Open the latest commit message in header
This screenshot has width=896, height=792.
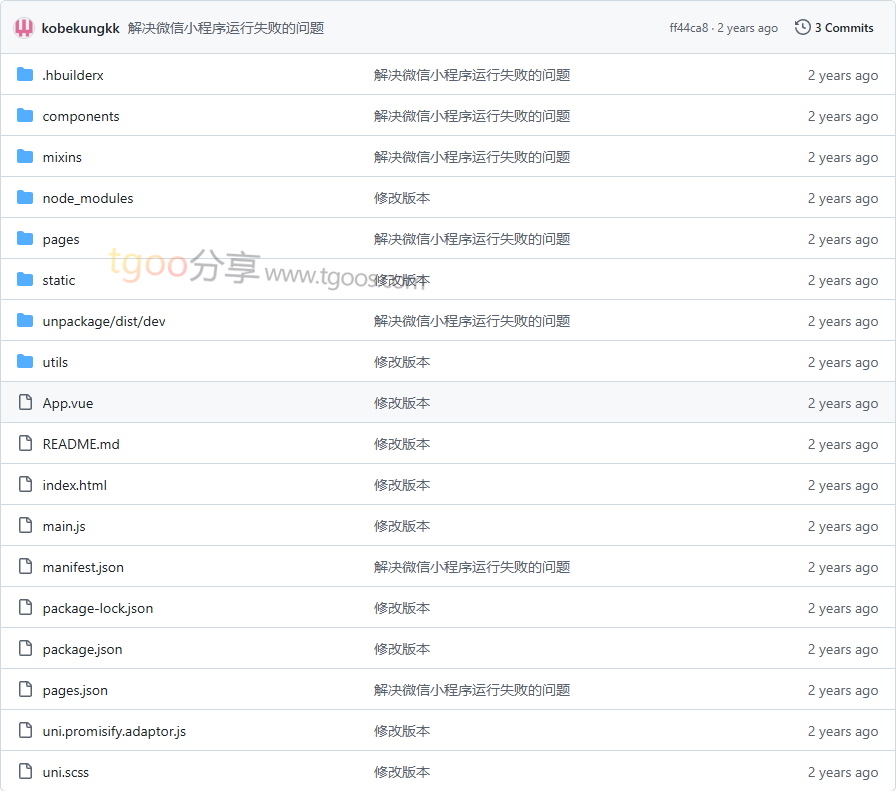coord(226,28)
